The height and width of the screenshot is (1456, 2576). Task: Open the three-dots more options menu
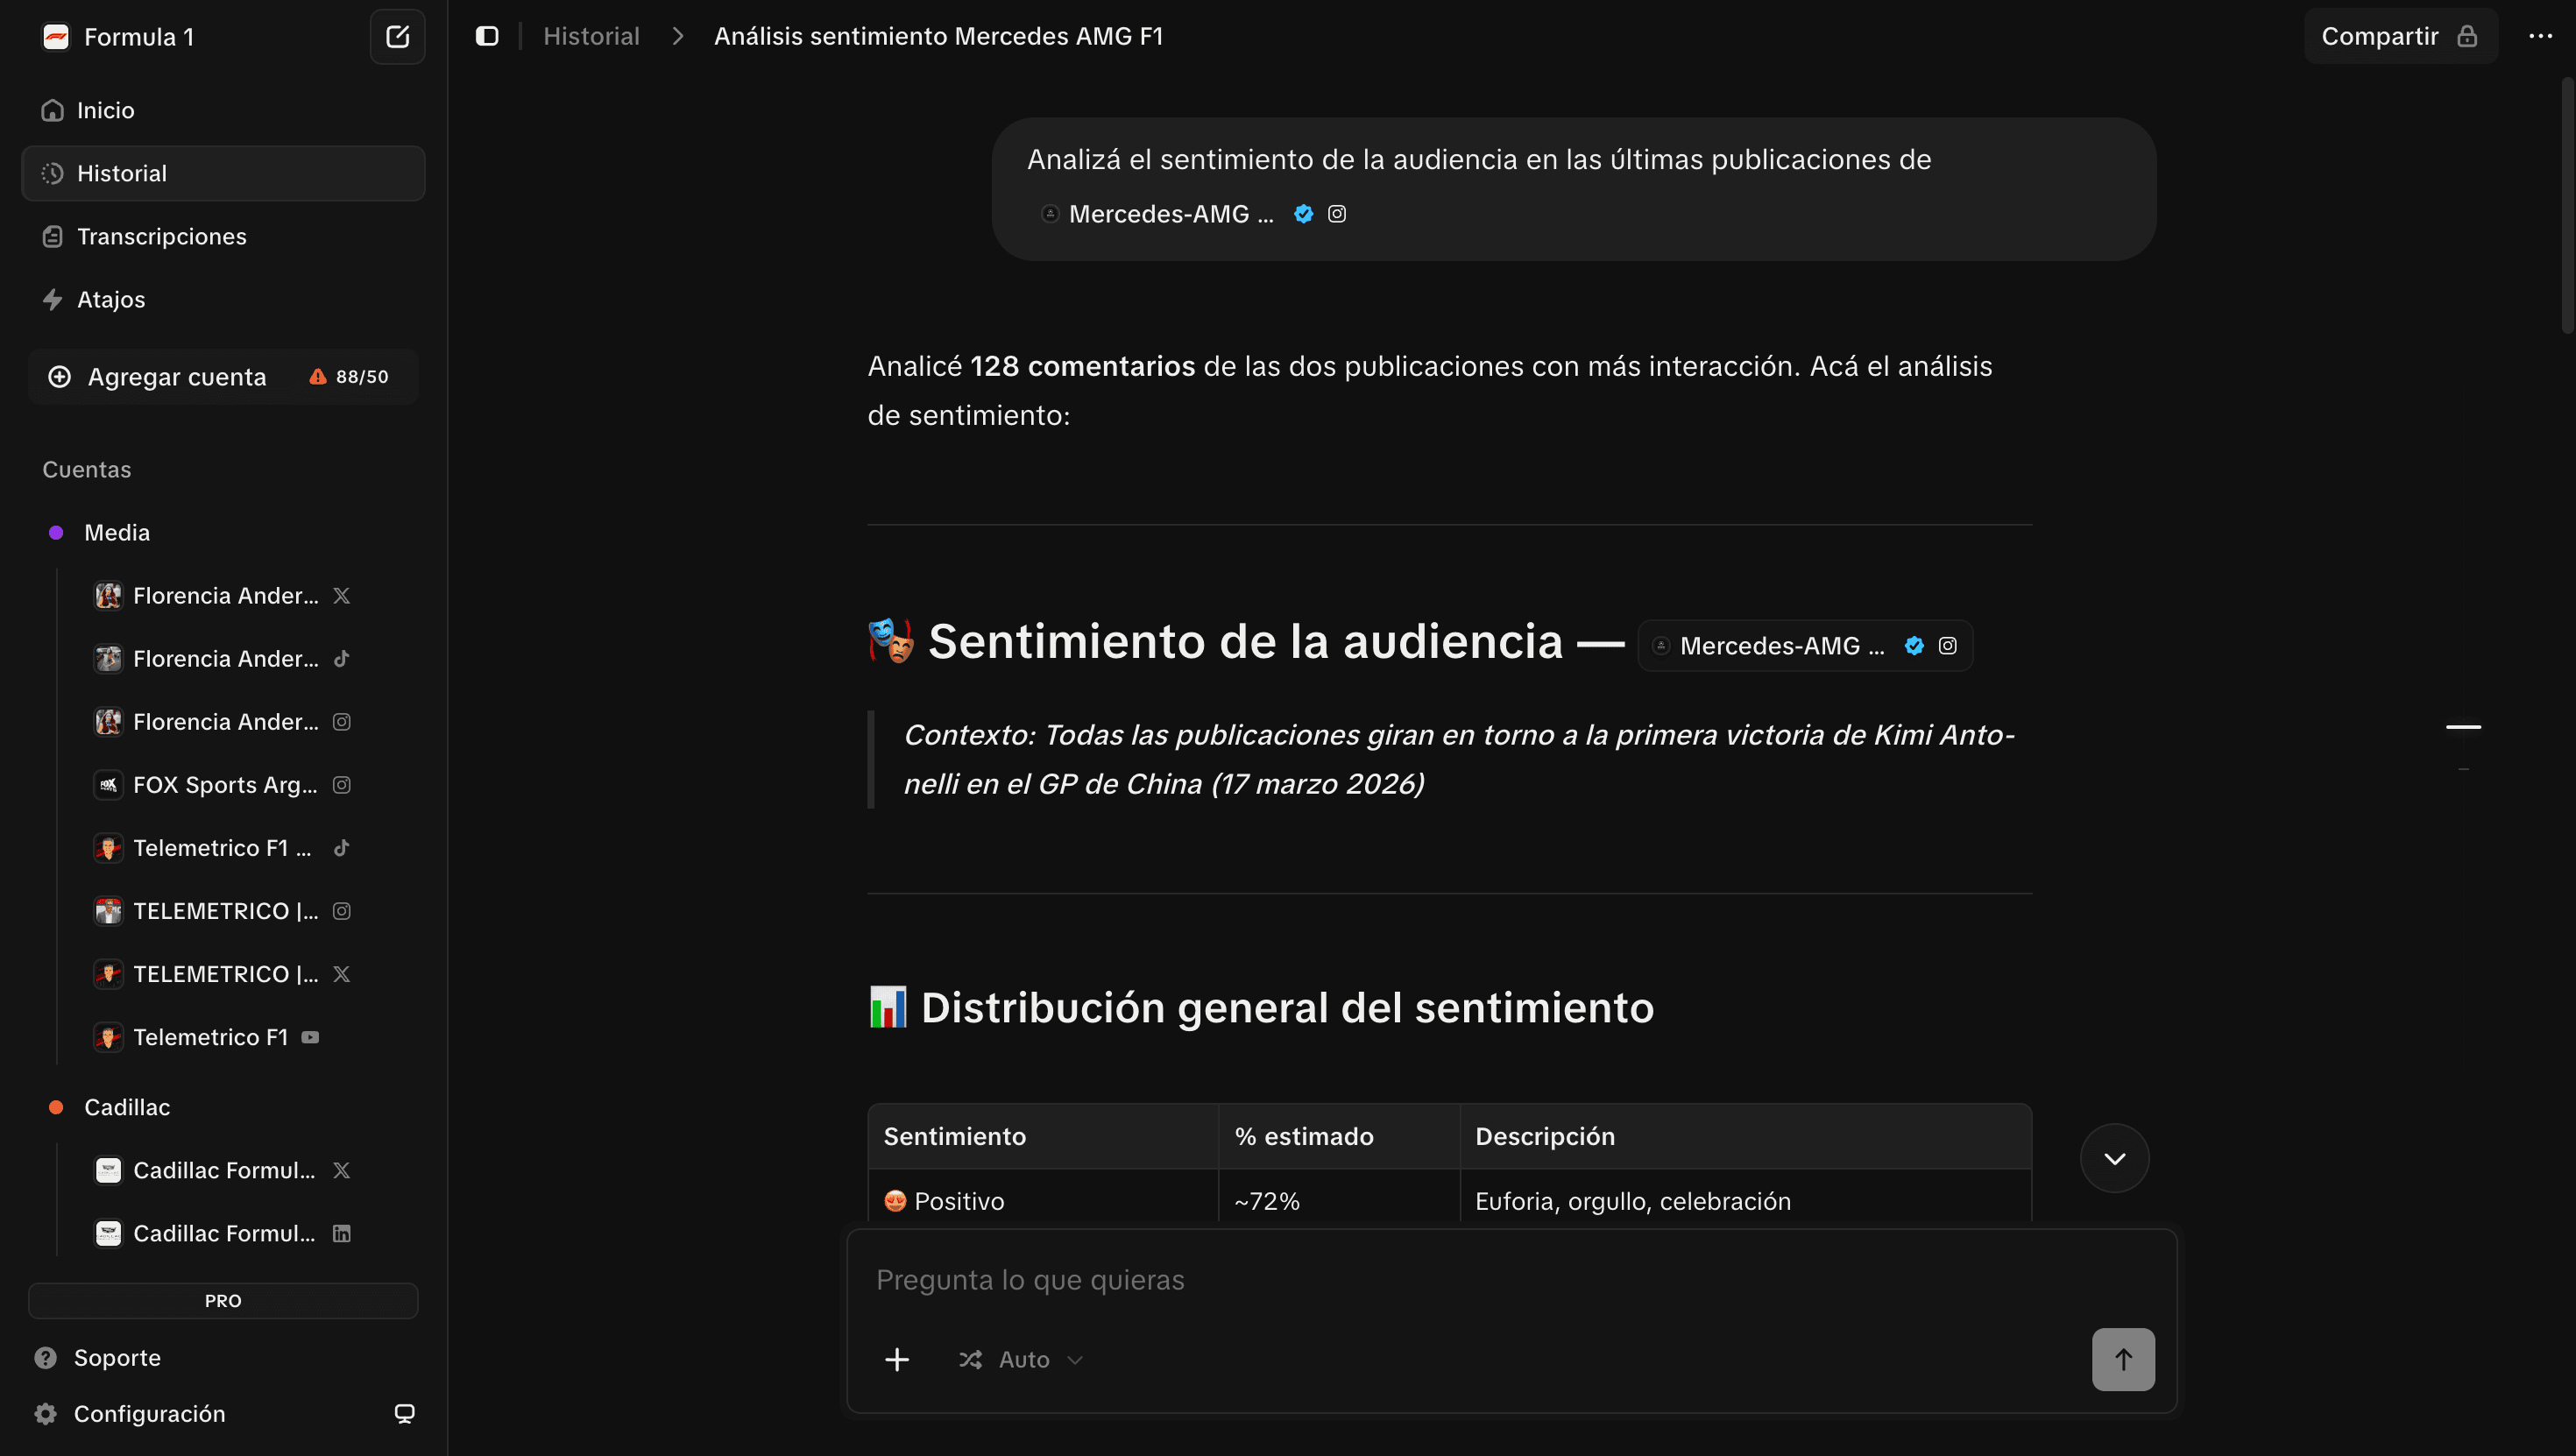point(2540,36)
